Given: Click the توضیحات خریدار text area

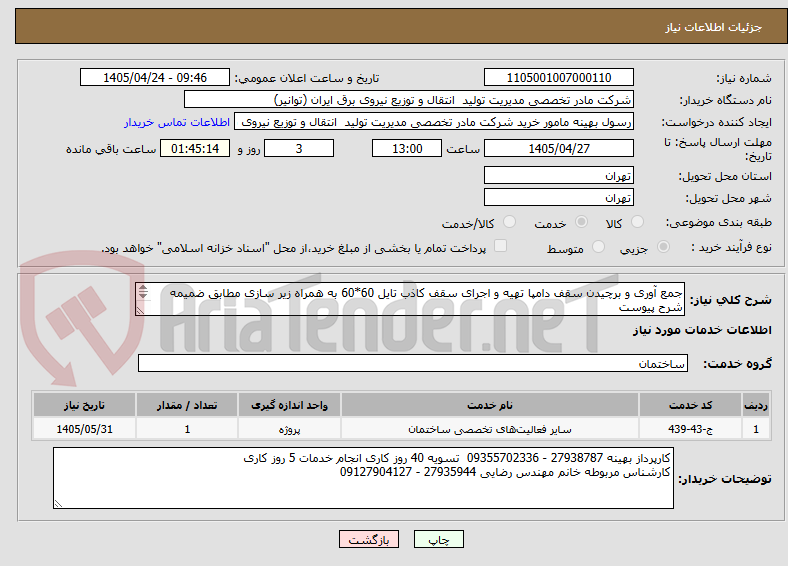Looking at the screenshot, I should (x=363, y=479).
